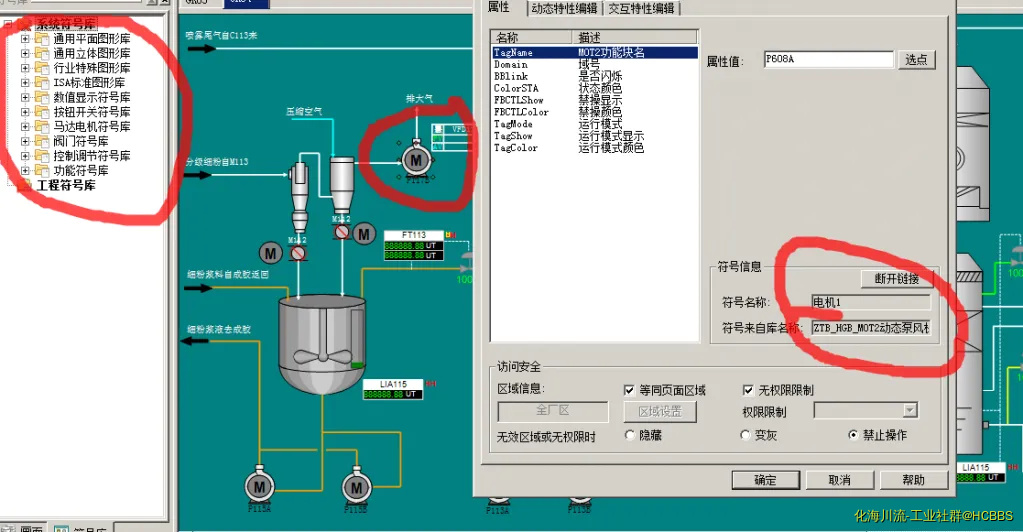1023x532 pixels.
Task: Select pump motor P115A below the tank
Action: [261, 486]
